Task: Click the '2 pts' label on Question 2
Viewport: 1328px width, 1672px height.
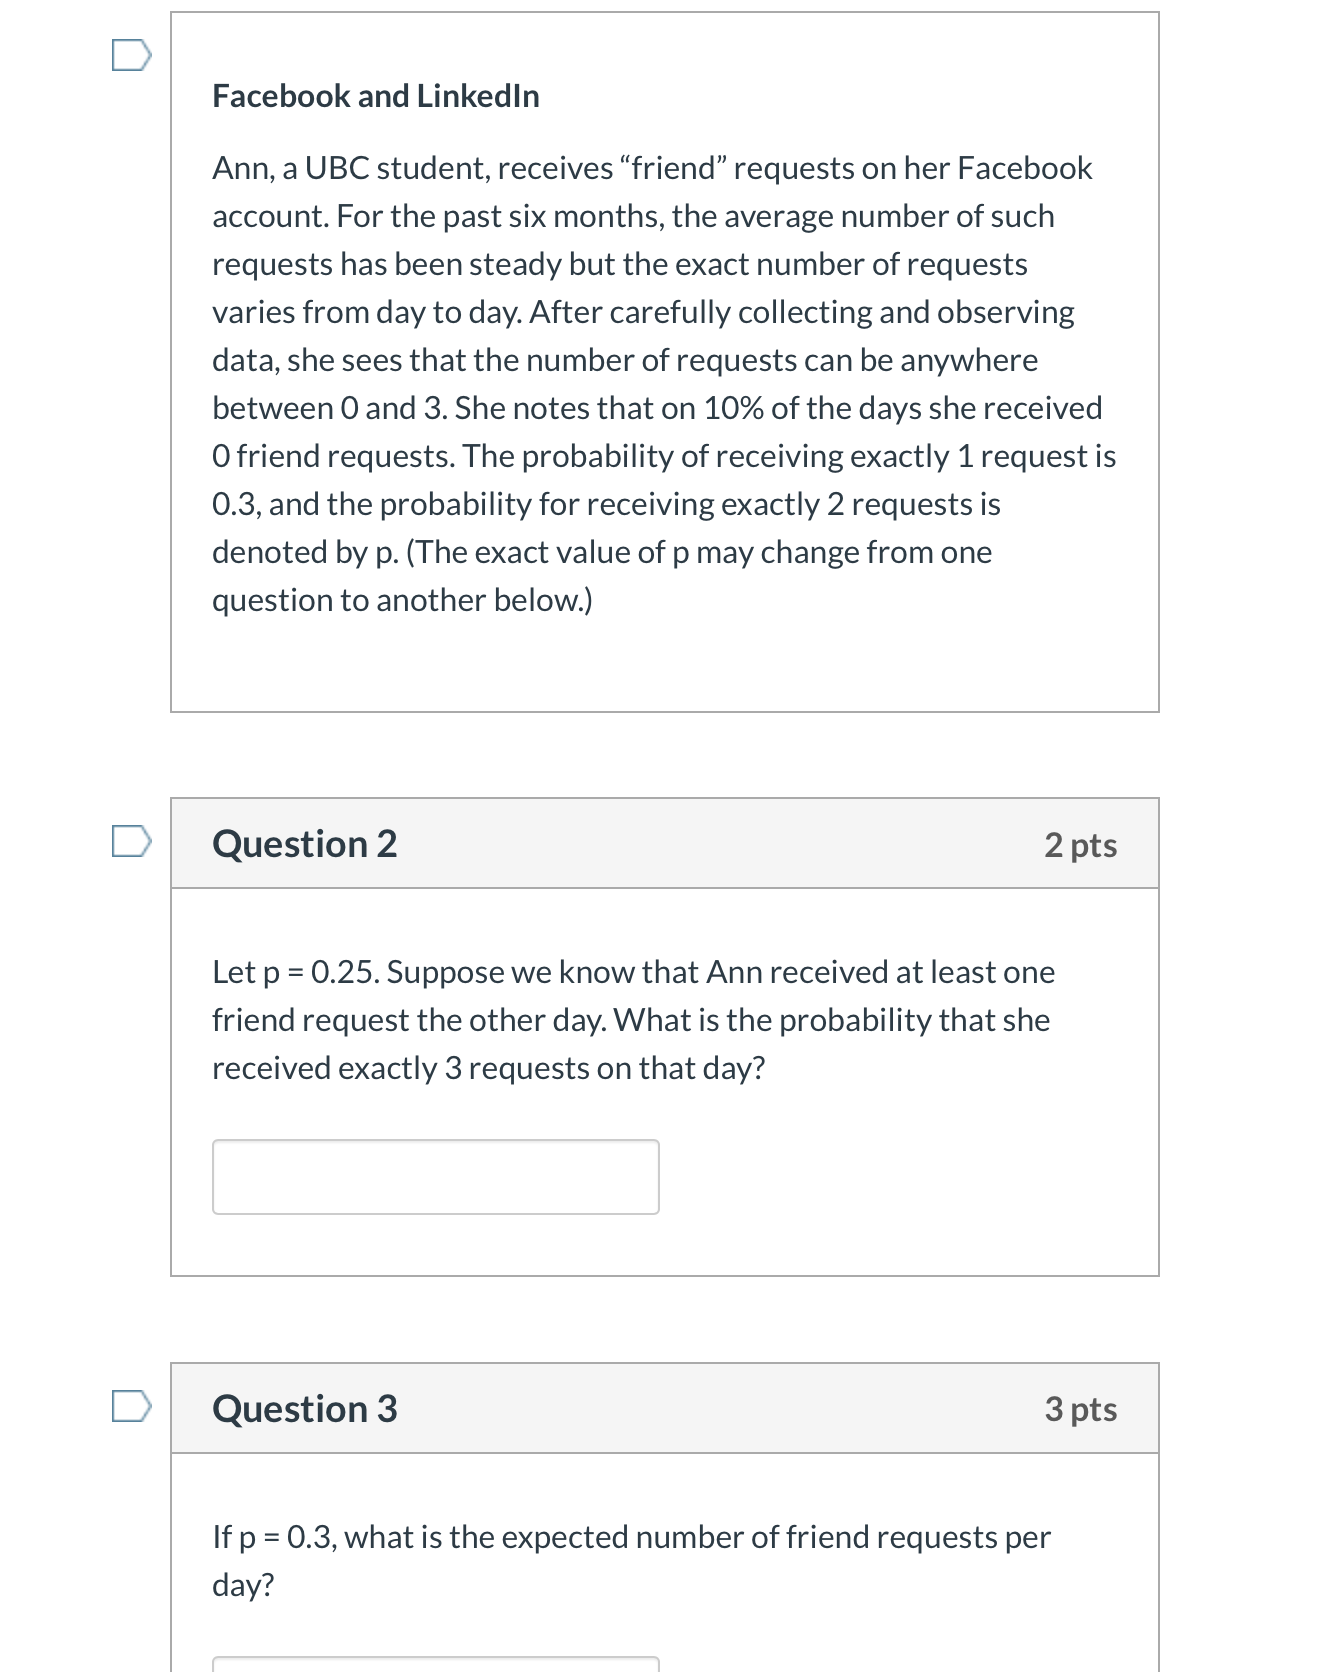Action: pos(1083,845)
